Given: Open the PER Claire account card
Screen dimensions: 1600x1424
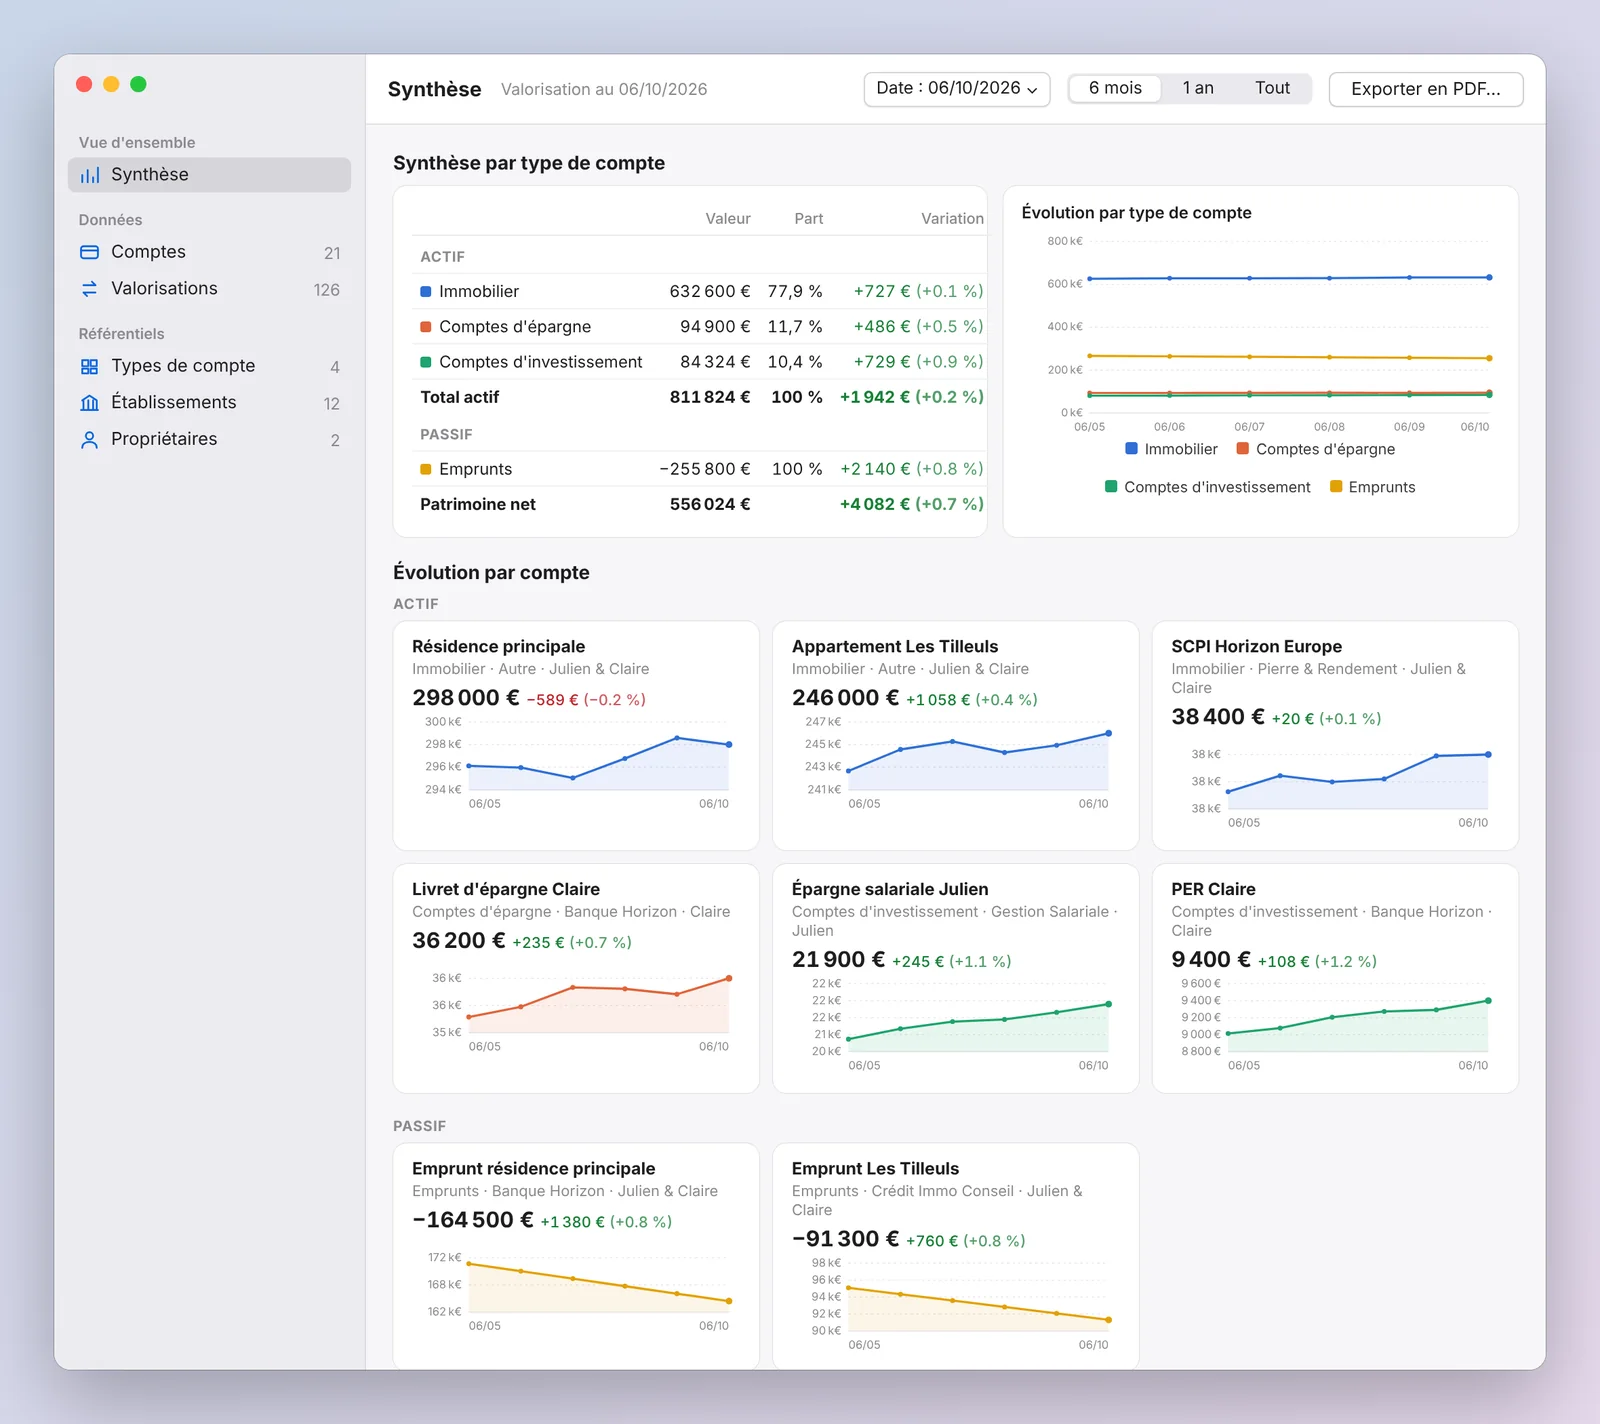Looking at the screenshot, I should click(x=1335, y=979).
